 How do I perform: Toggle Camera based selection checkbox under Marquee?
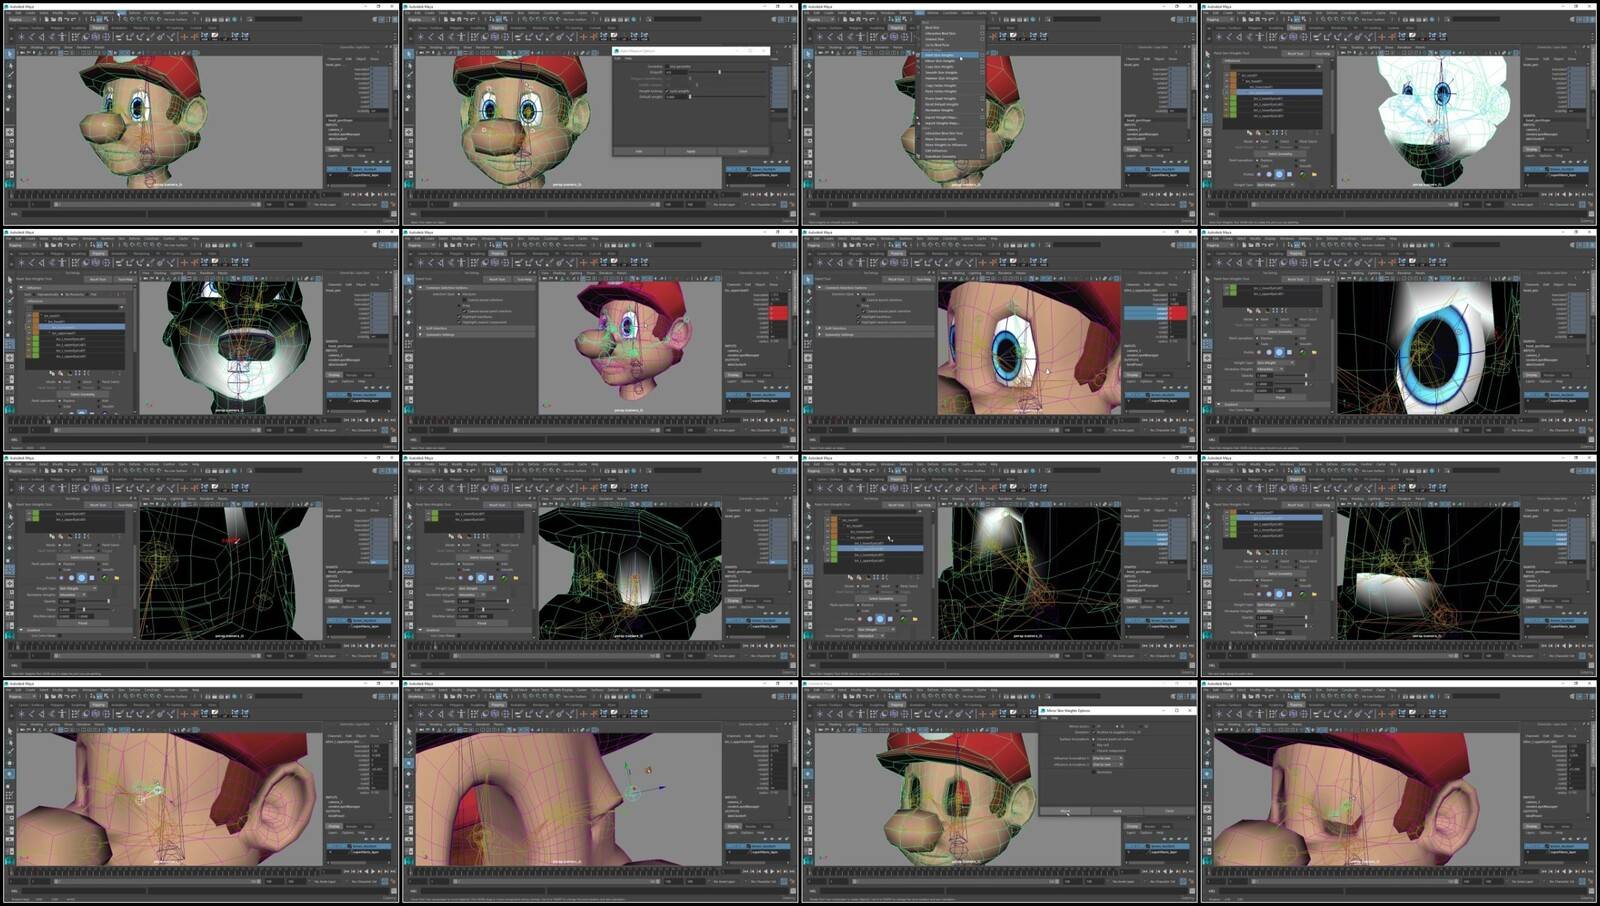click(x=464, y=300)
